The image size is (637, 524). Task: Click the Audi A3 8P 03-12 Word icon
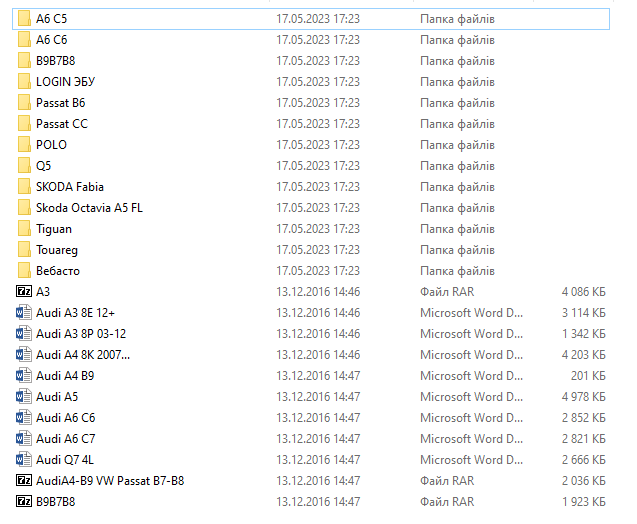[24, 334]
